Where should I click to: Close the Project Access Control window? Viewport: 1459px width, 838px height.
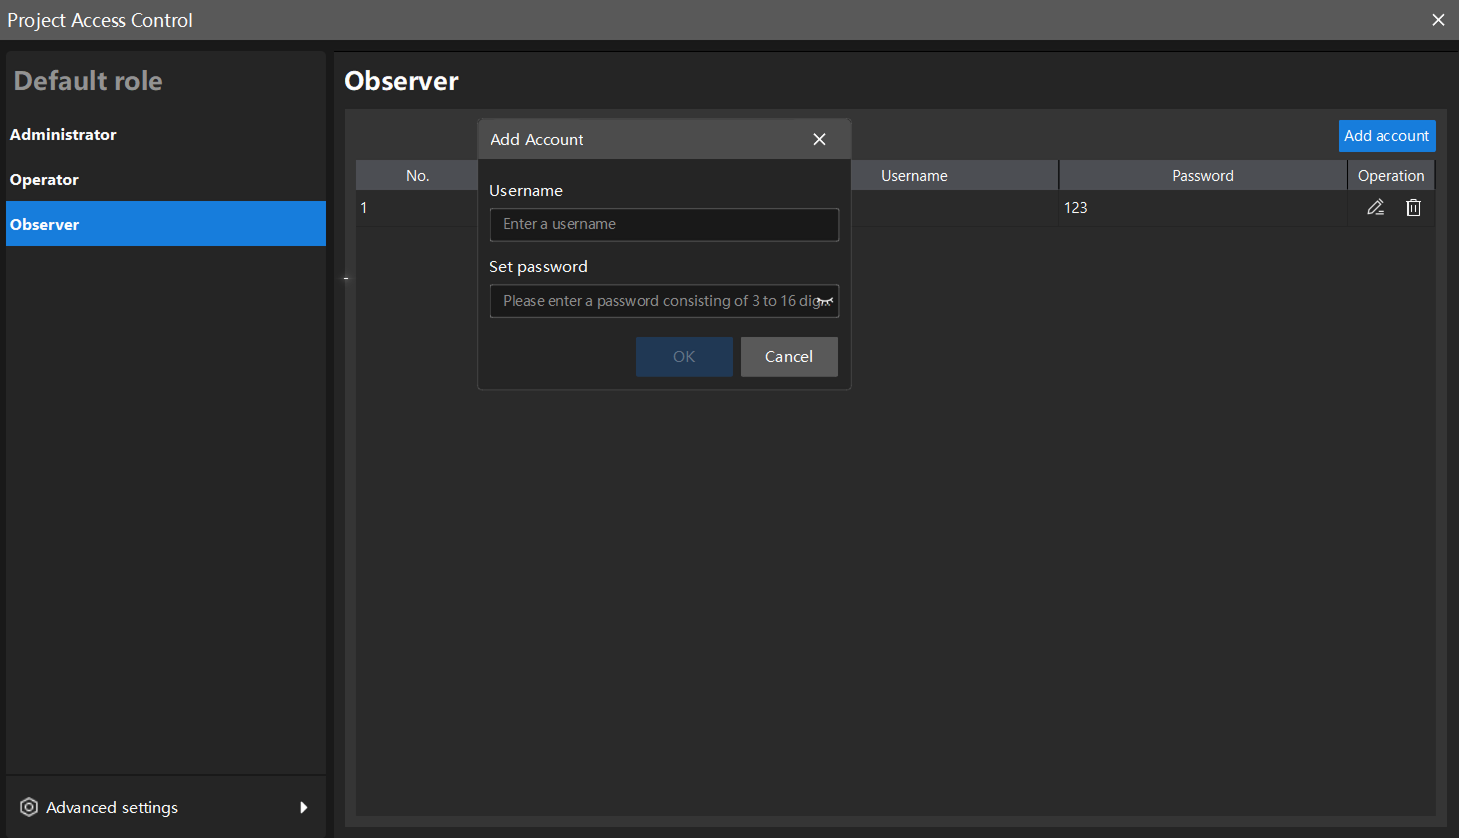tap(1438, 19)
